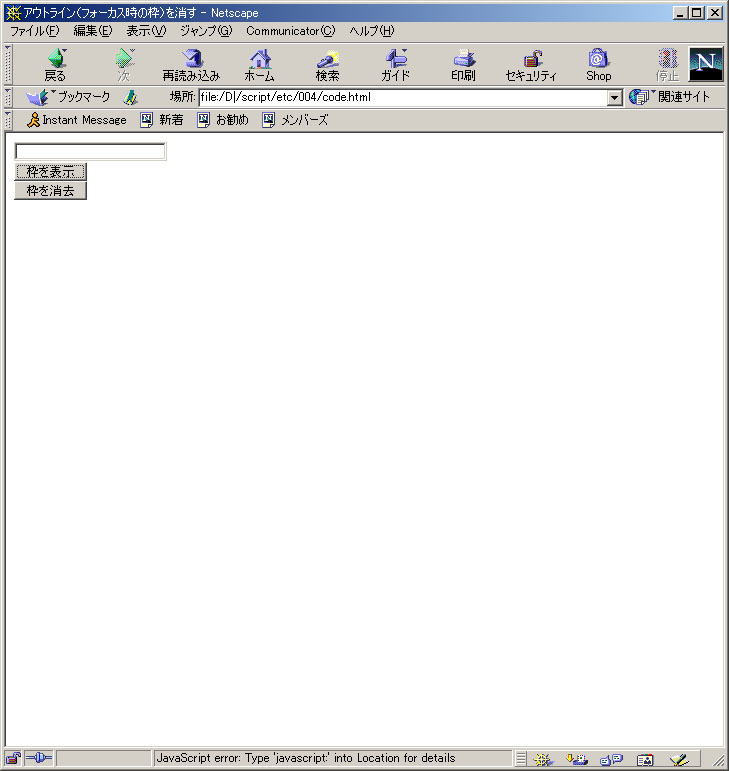
Task: Open the 編集(E) menu
Action: 92,31
